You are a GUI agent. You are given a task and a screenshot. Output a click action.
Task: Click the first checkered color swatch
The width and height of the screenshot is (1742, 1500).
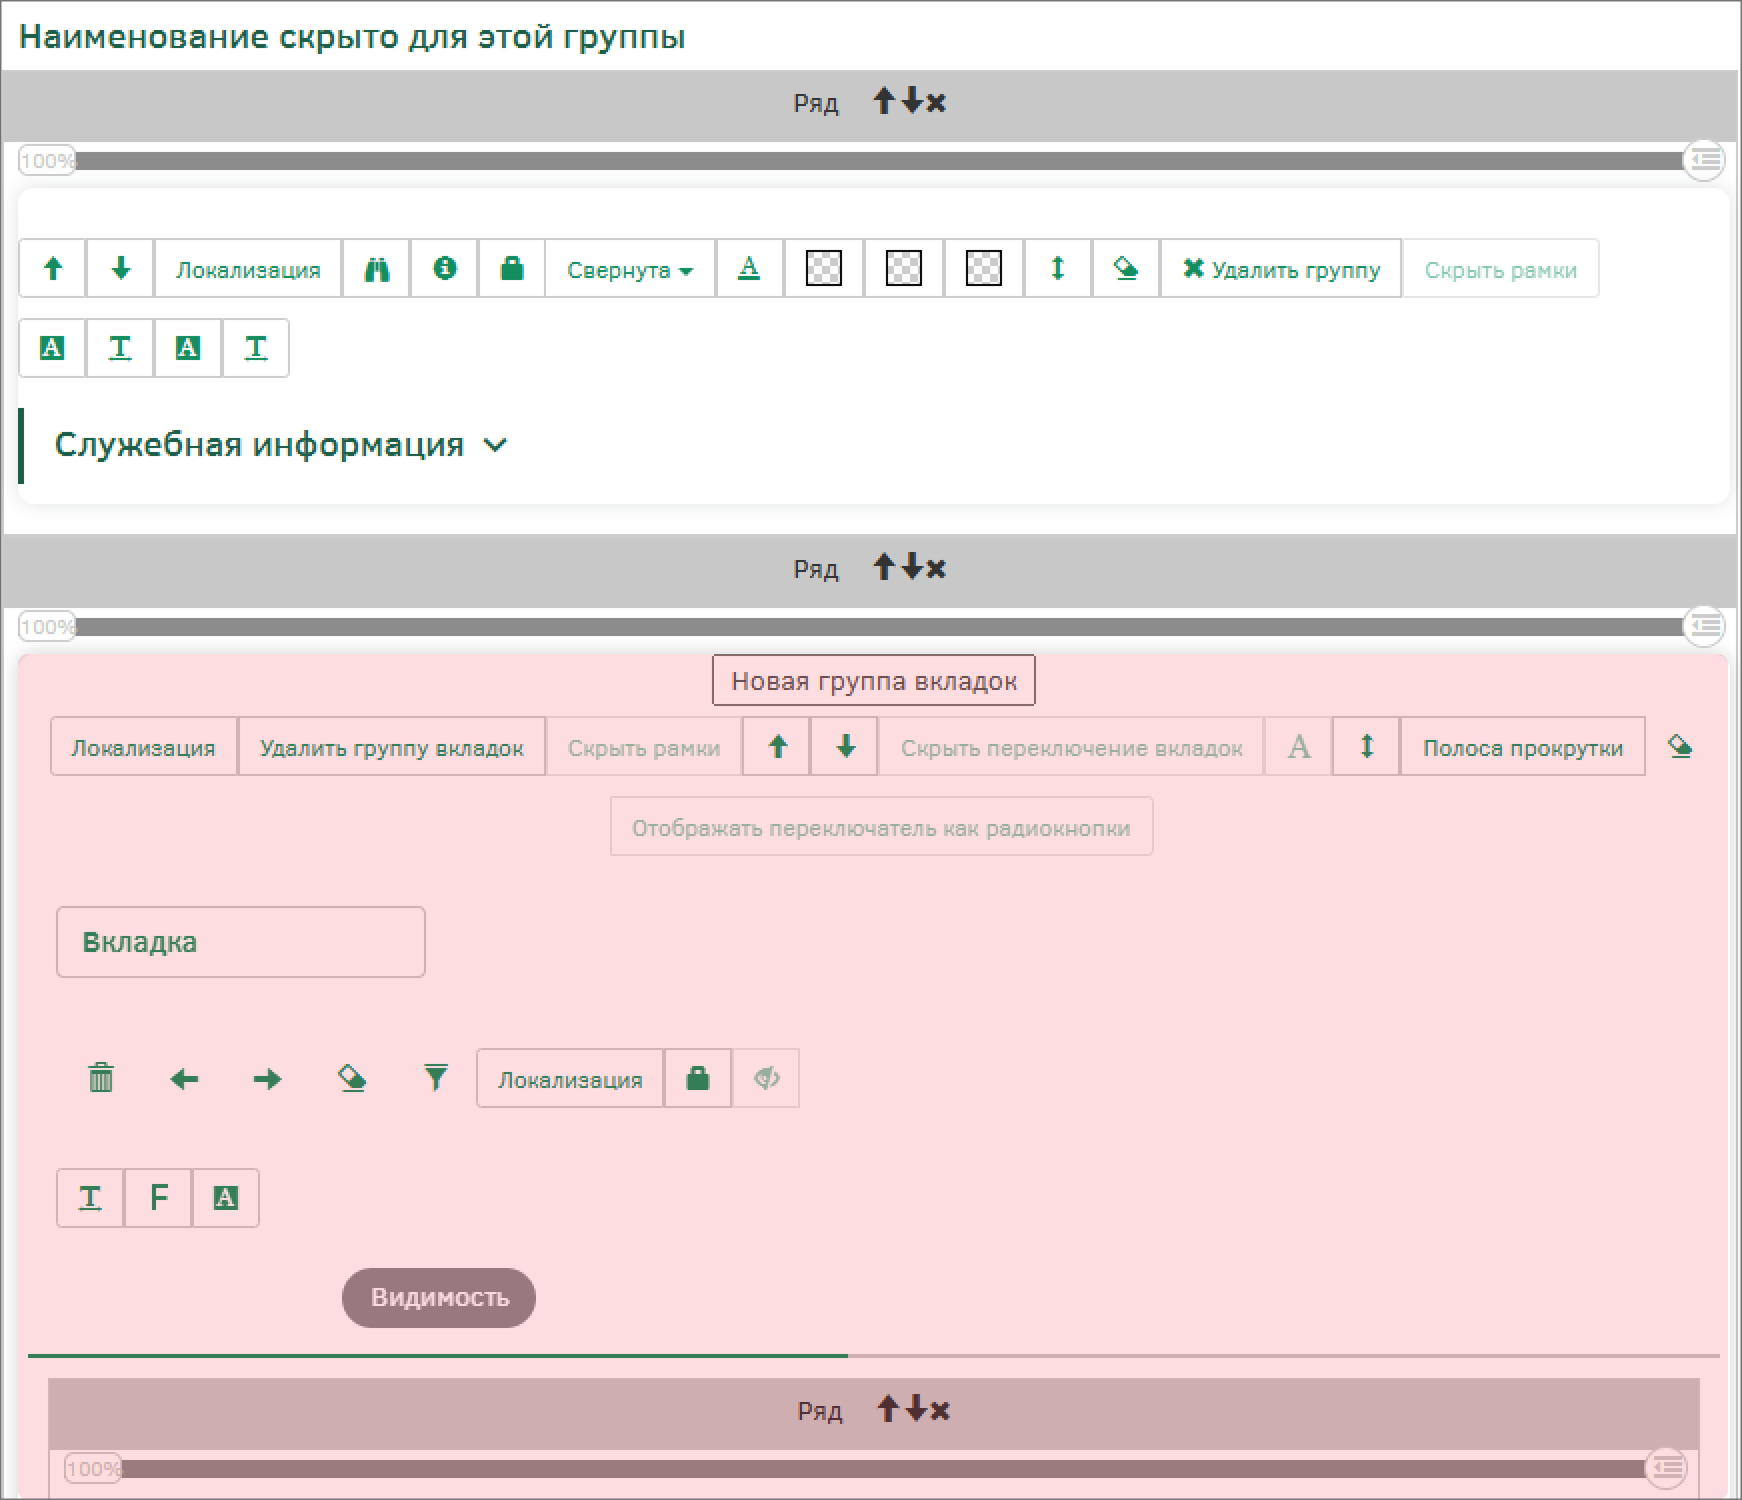coord(823,269)
